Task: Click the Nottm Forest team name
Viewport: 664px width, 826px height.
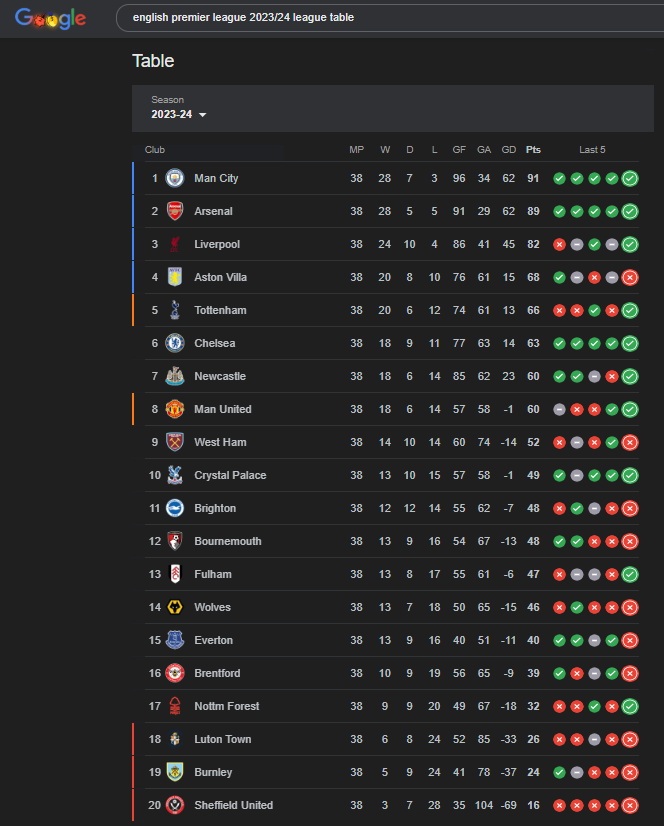Action: coord(227,706)
